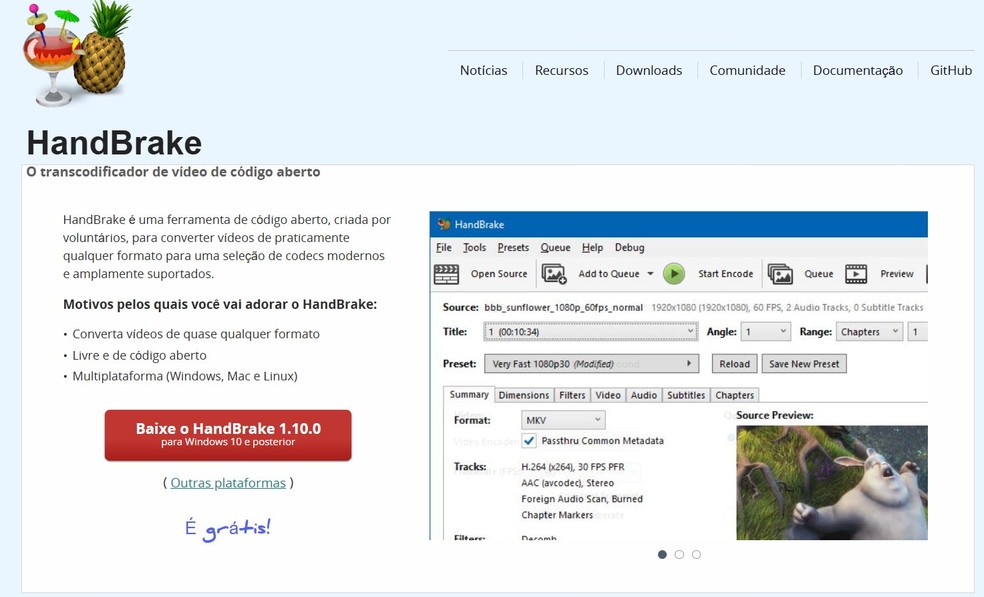The width and height of the screenshot is (984, 597).
Task: Expand the Add to Queue dropdown arrow
Action: pyautogui.click(x=650, y=274)
